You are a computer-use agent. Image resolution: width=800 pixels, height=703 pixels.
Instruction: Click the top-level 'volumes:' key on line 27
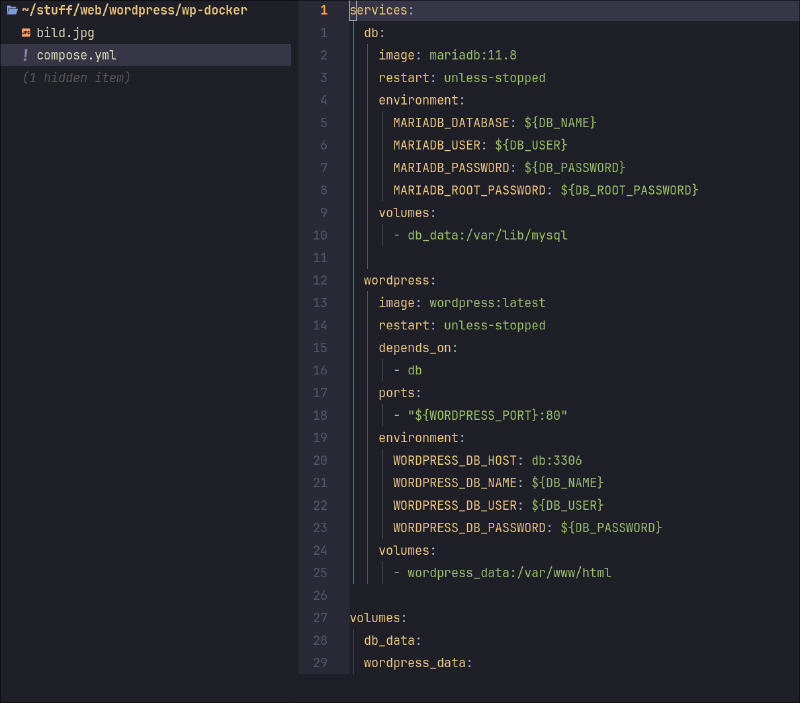[x=378, y=618]
